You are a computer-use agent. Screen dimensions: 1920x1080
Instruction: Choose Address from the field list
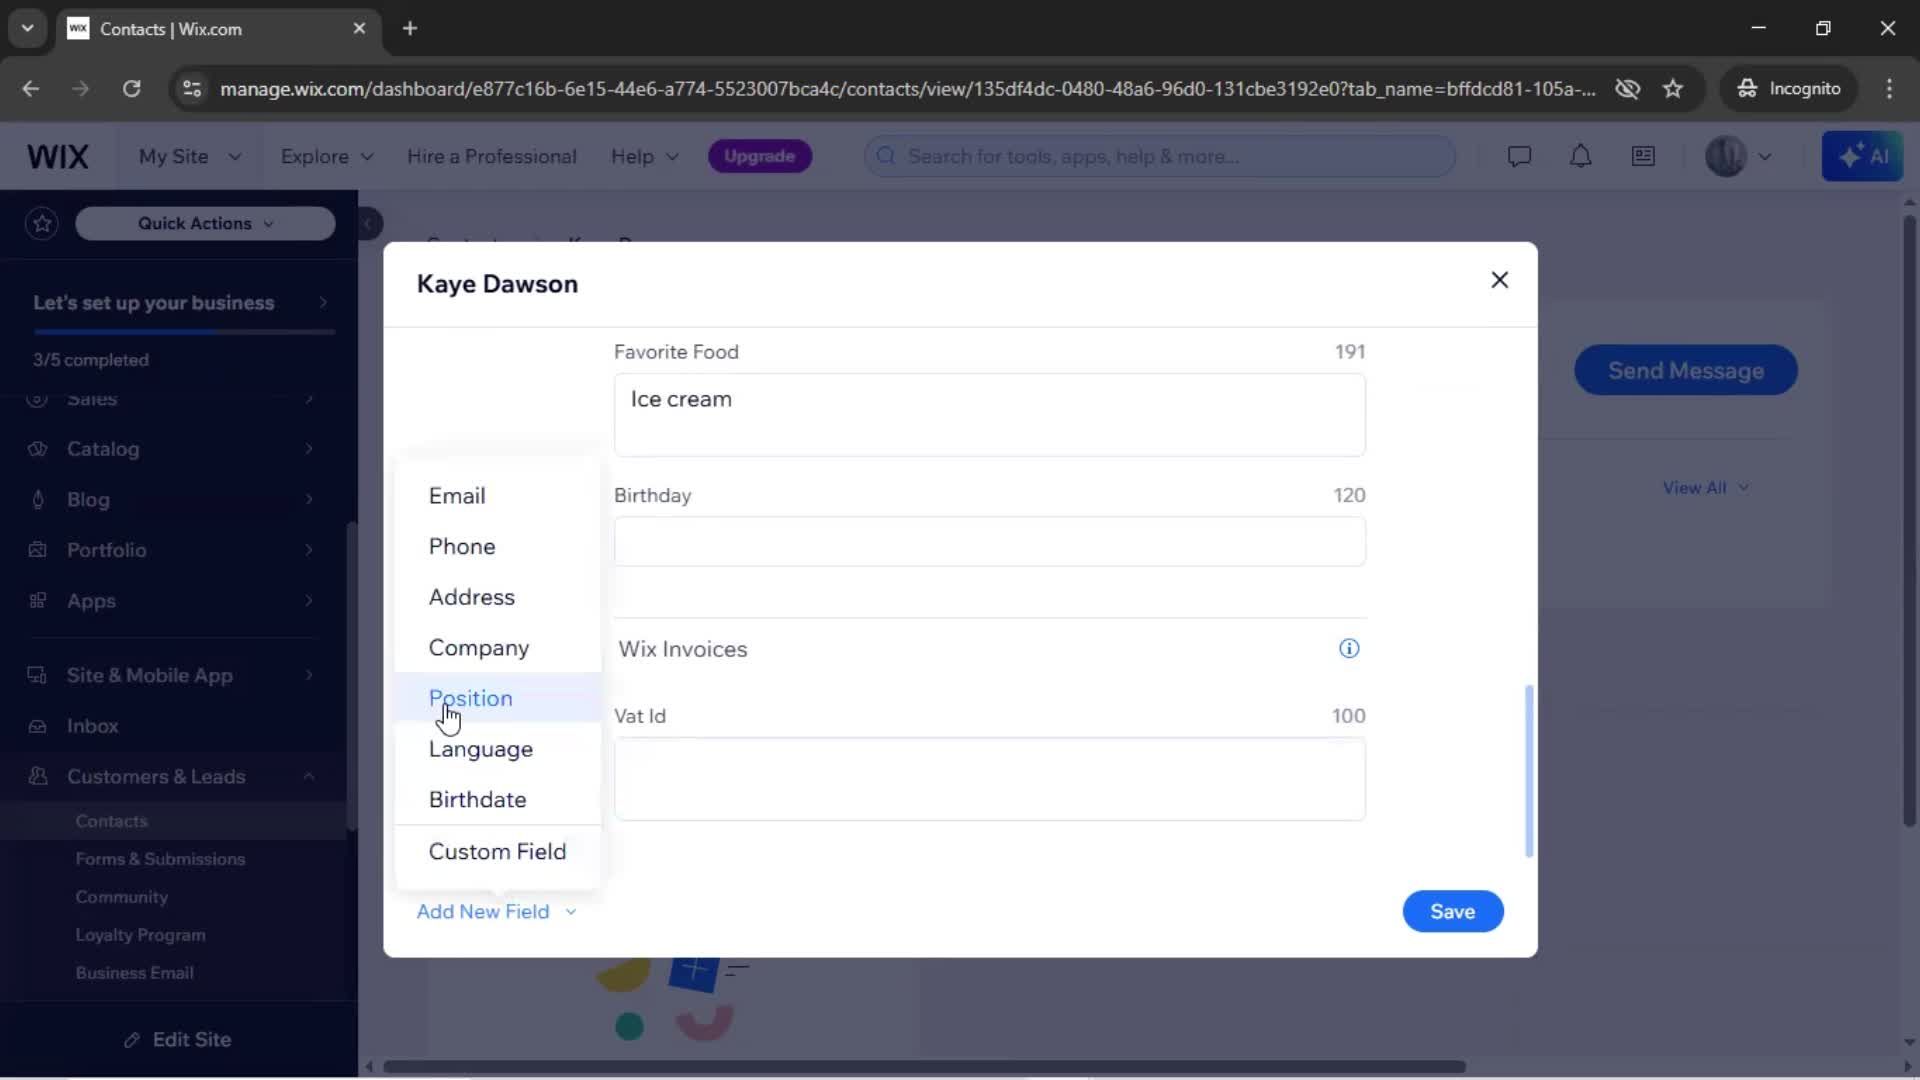click(x=498, y=597)
